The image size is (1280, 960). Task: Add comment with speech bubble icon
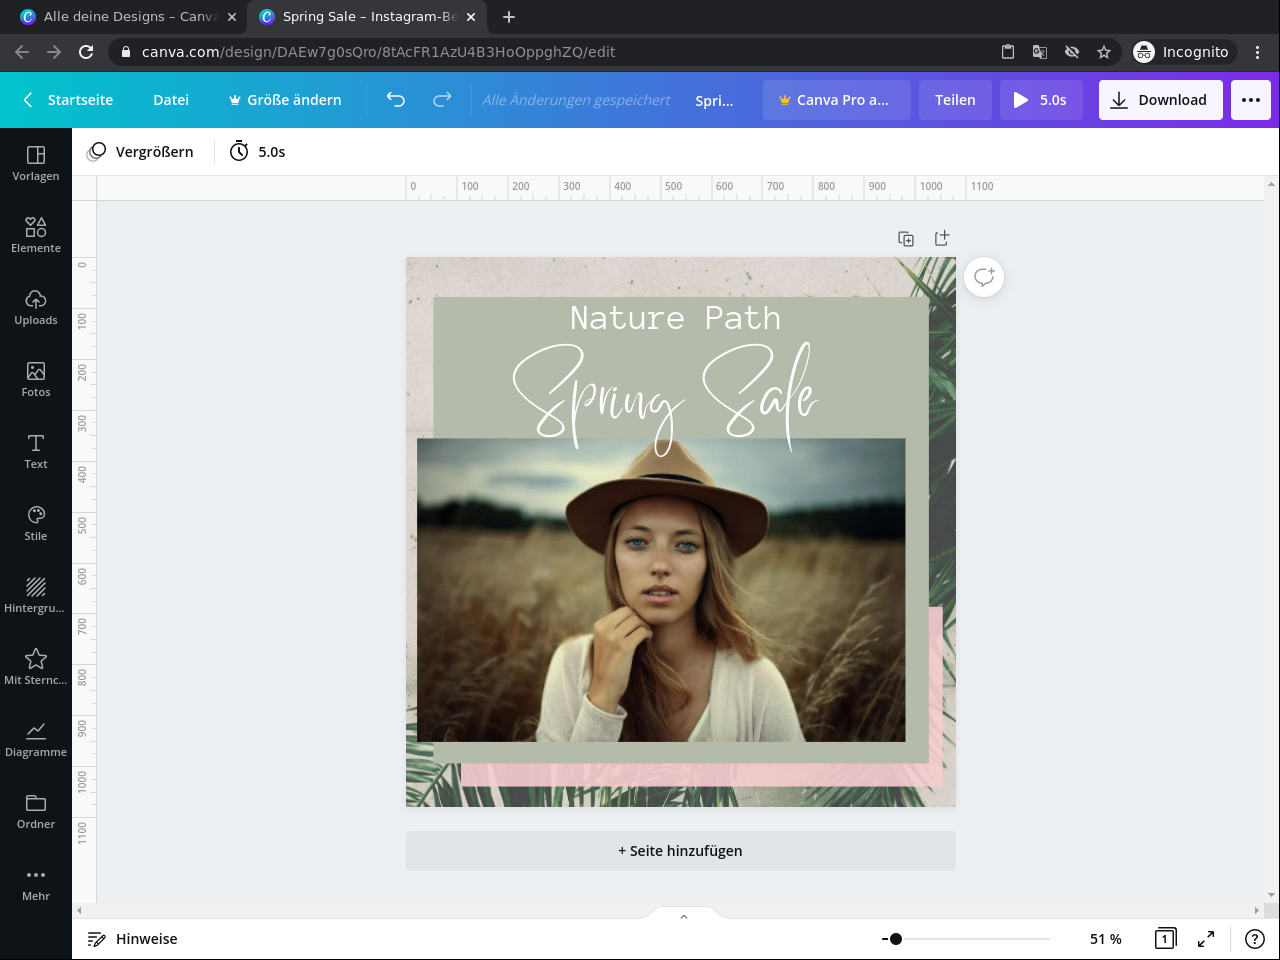984,277
